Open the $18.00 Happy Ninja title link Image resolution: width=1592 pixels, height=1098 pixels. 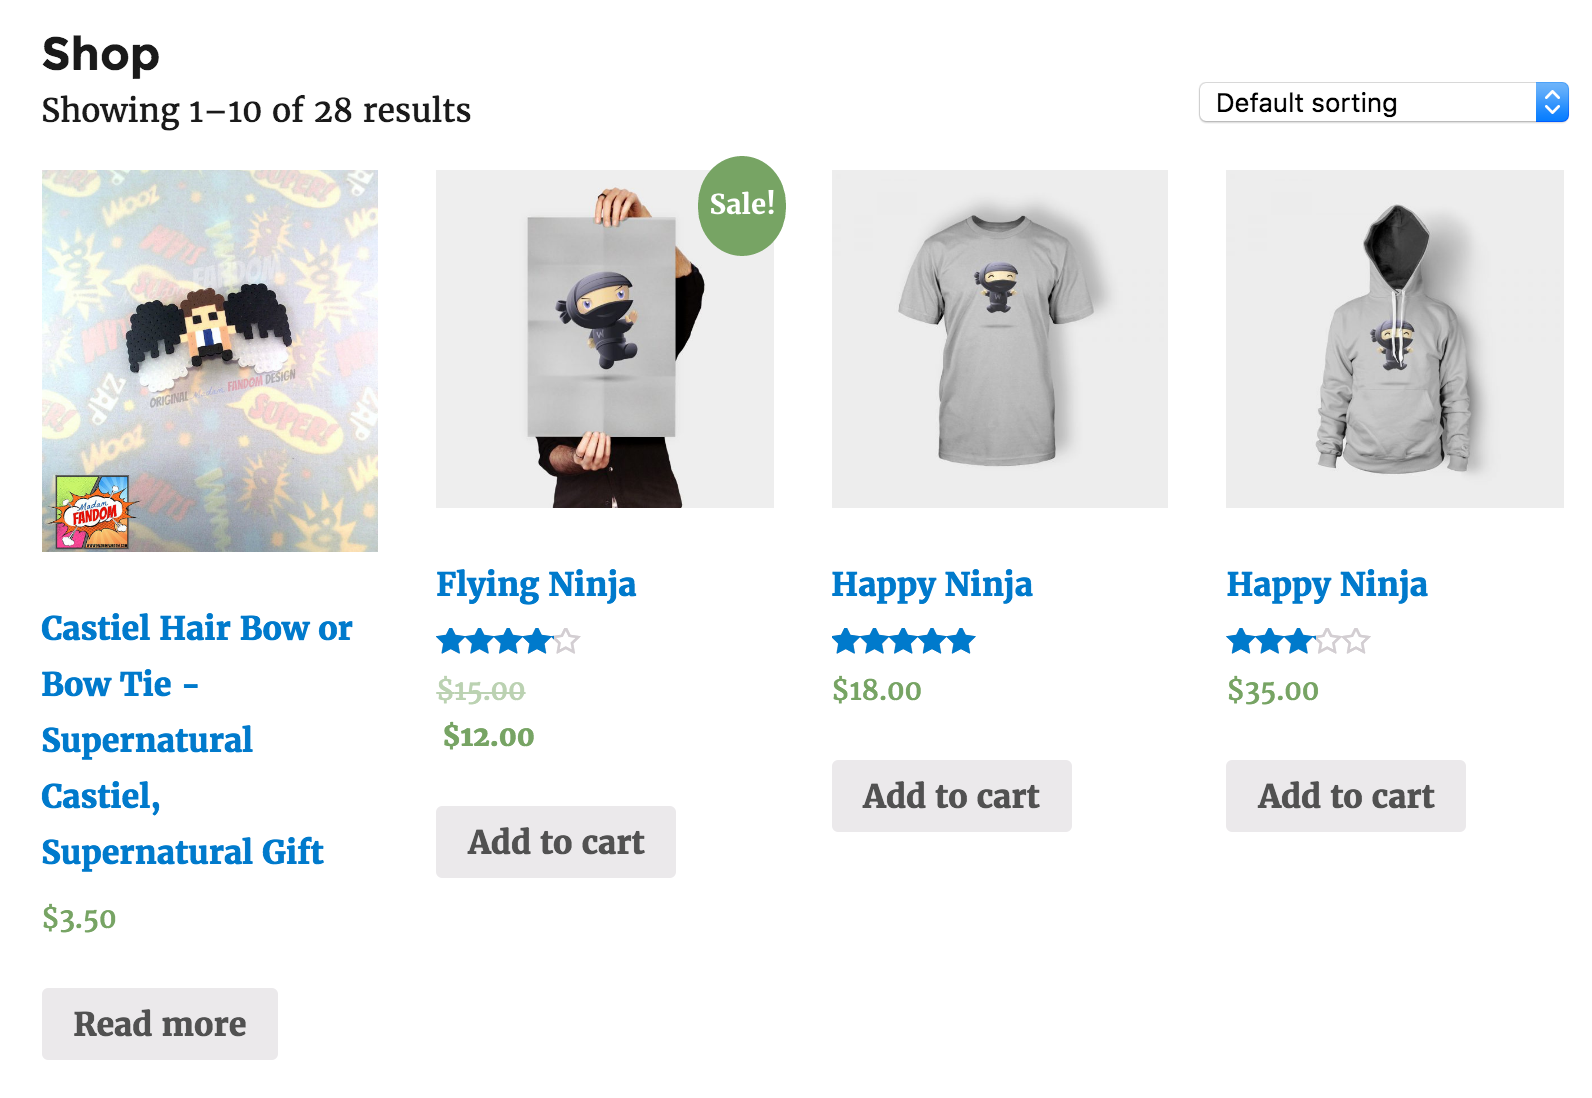(x=931, y=584)
